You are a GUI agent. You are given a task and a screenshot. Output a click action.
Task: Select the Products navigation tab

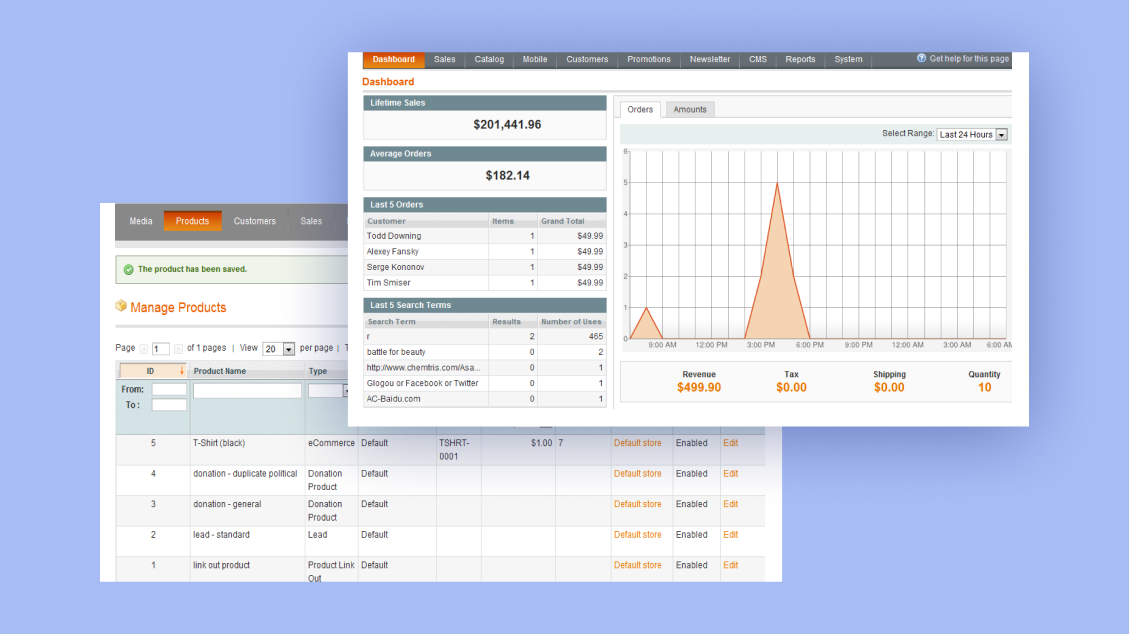(192, 221)
